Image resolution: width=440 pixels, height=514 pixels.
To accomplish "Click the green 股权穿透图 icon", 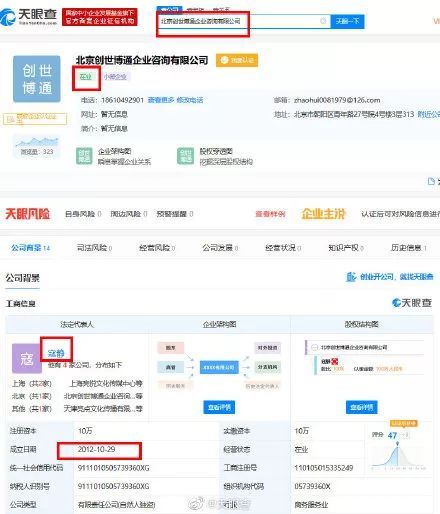I will point(185,156).
